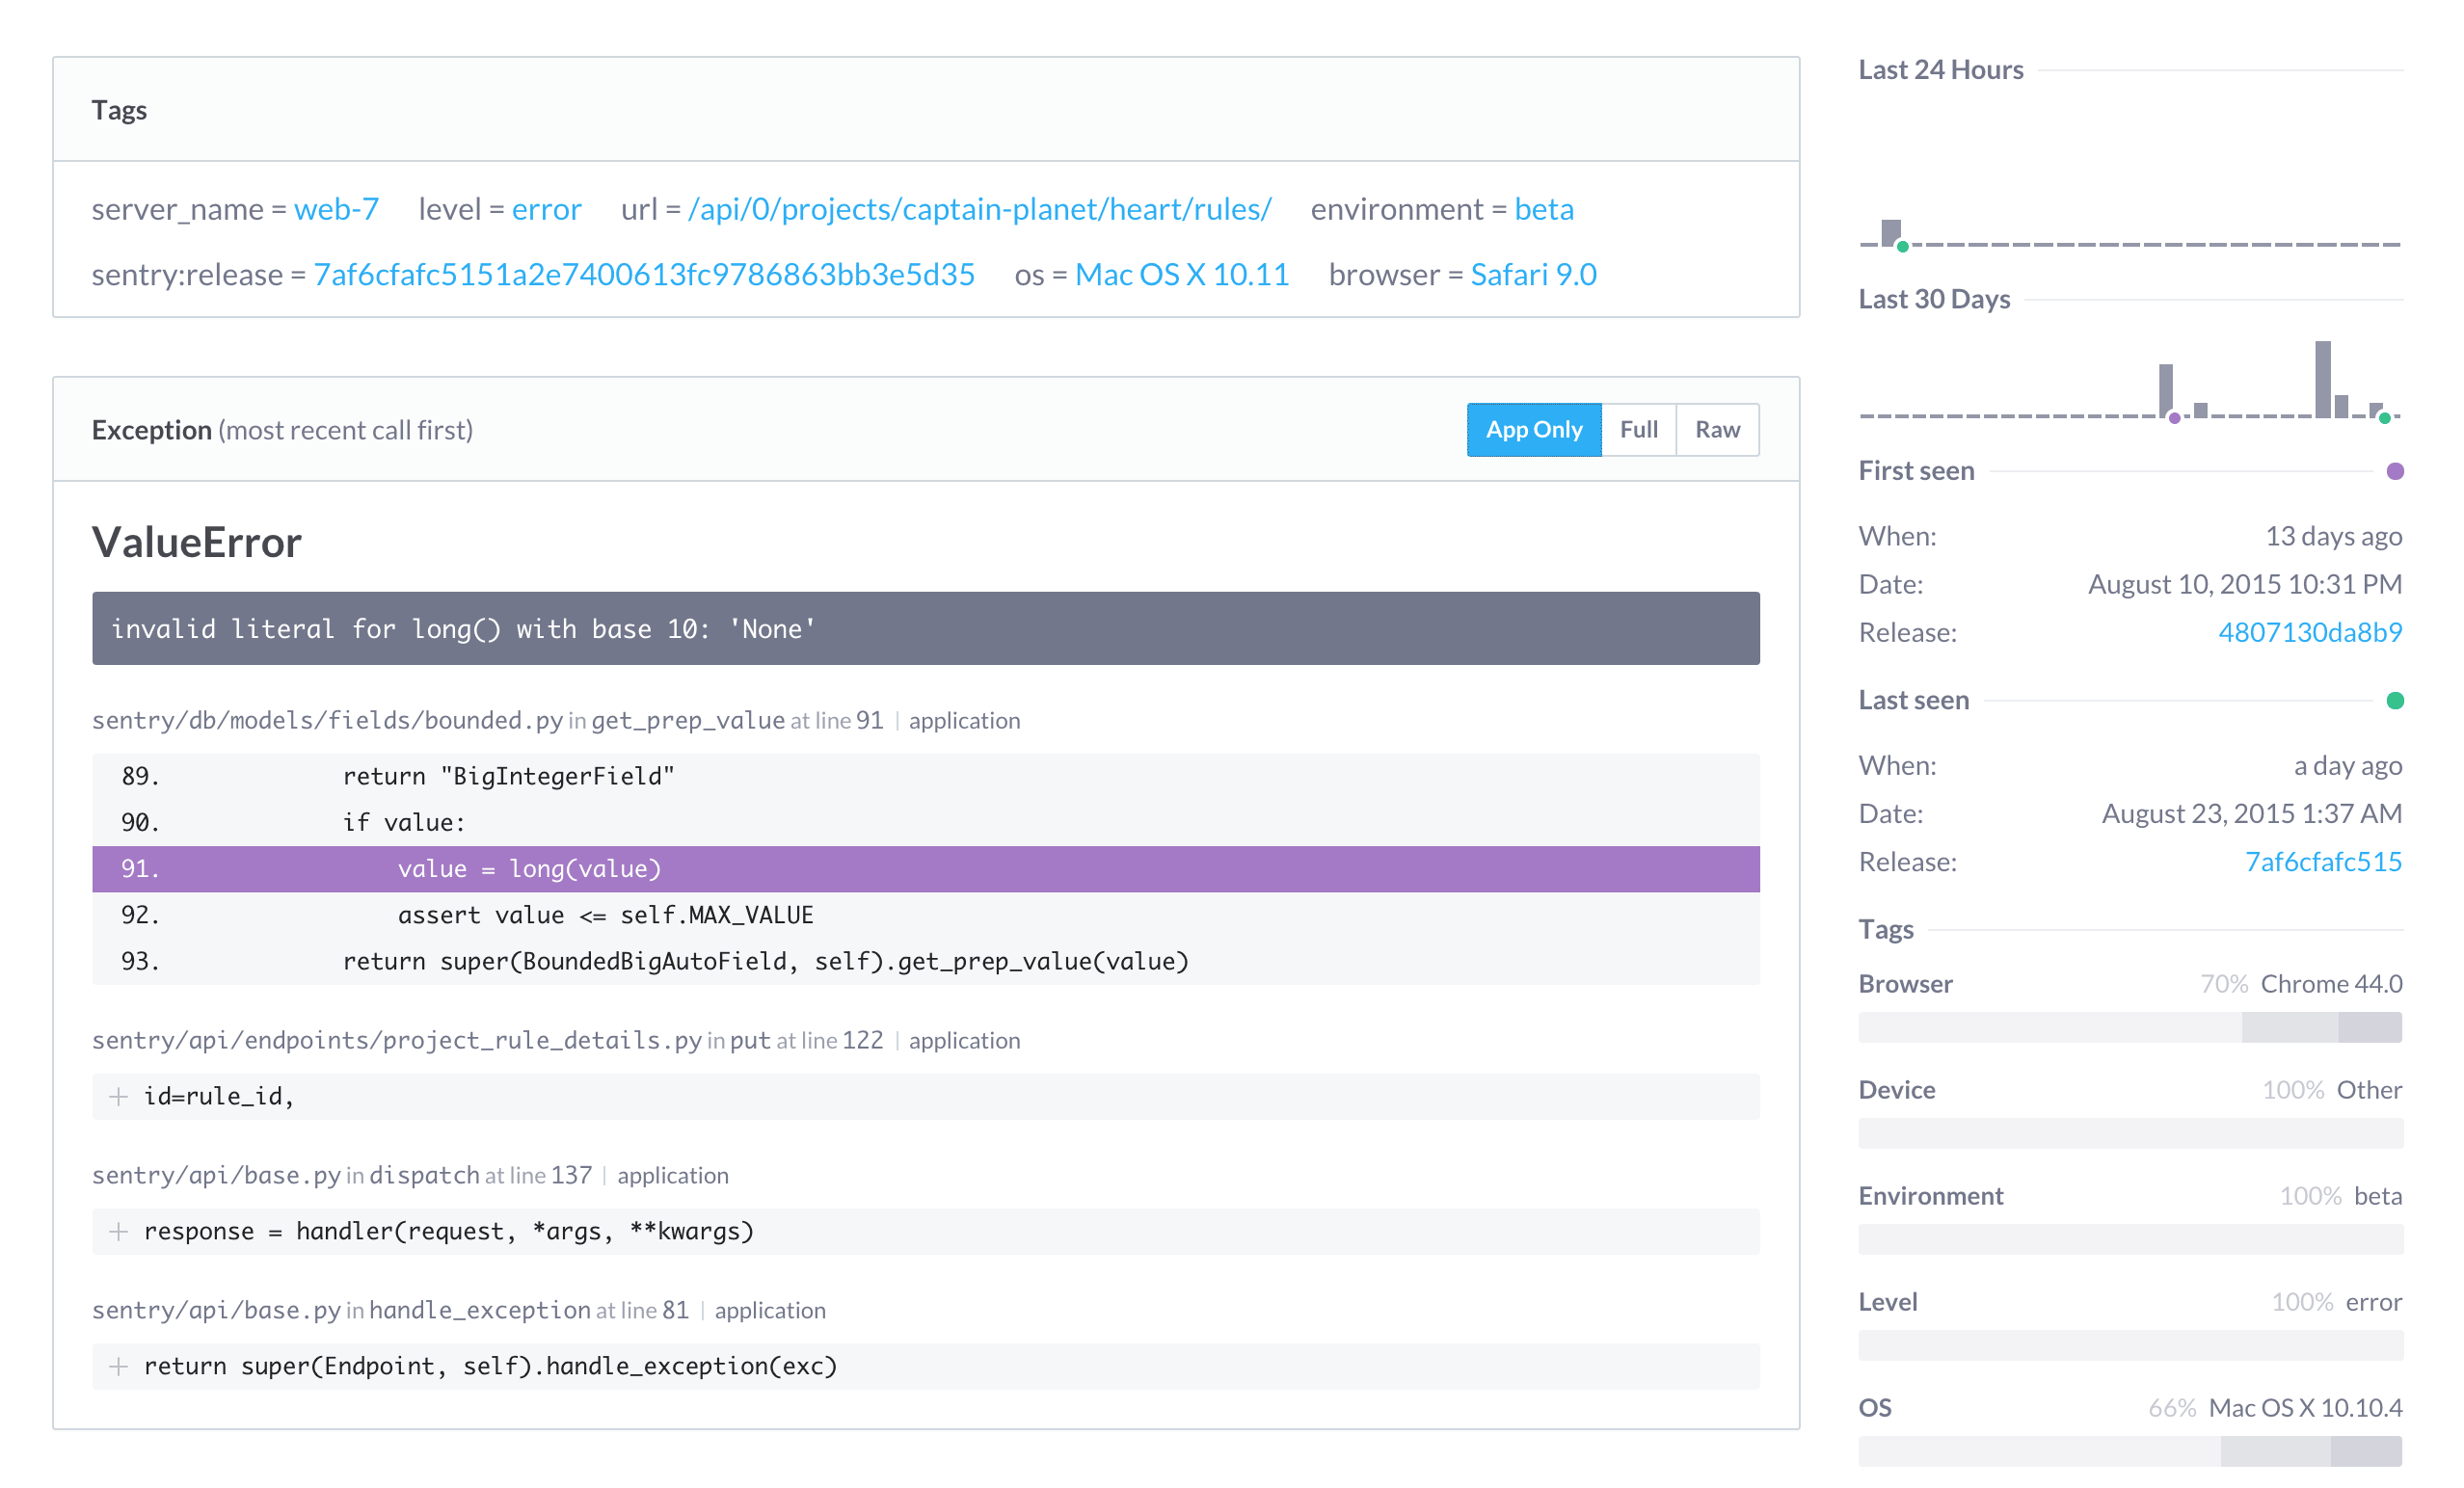This screenshot has width=2464, height=1488.
Task: Expand the response = handler code frame
Action: [x=118, y=1232]
